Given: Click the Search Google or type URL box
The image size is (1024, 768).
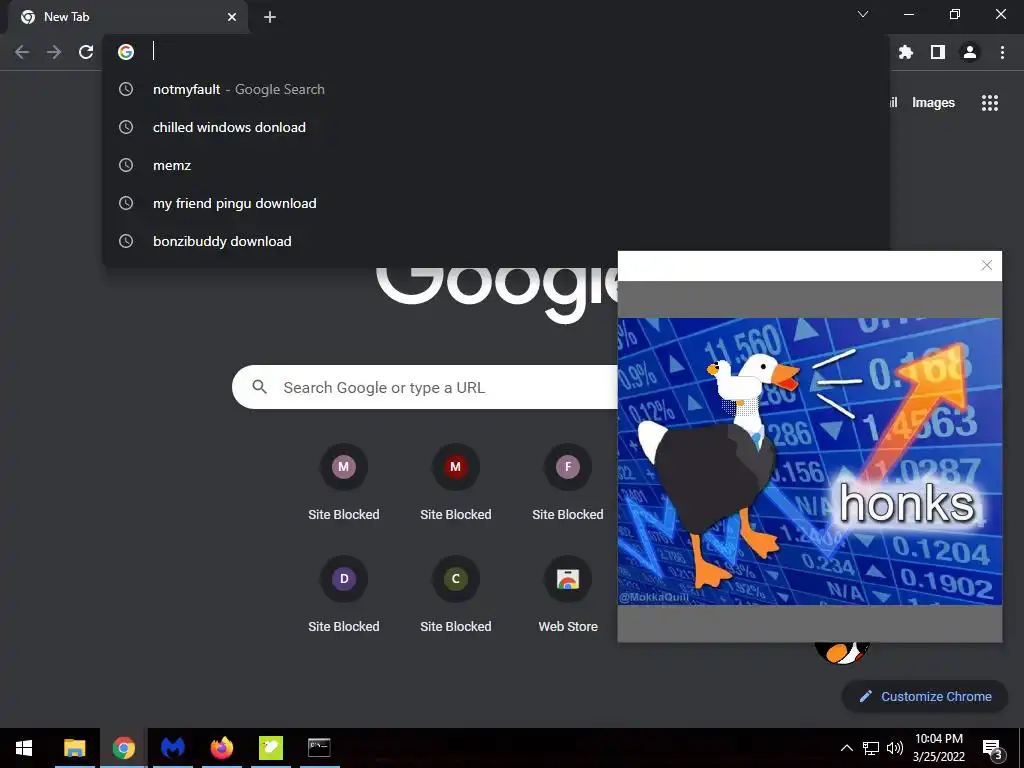Looking at the screenshot, I should [x=424, y=387].
